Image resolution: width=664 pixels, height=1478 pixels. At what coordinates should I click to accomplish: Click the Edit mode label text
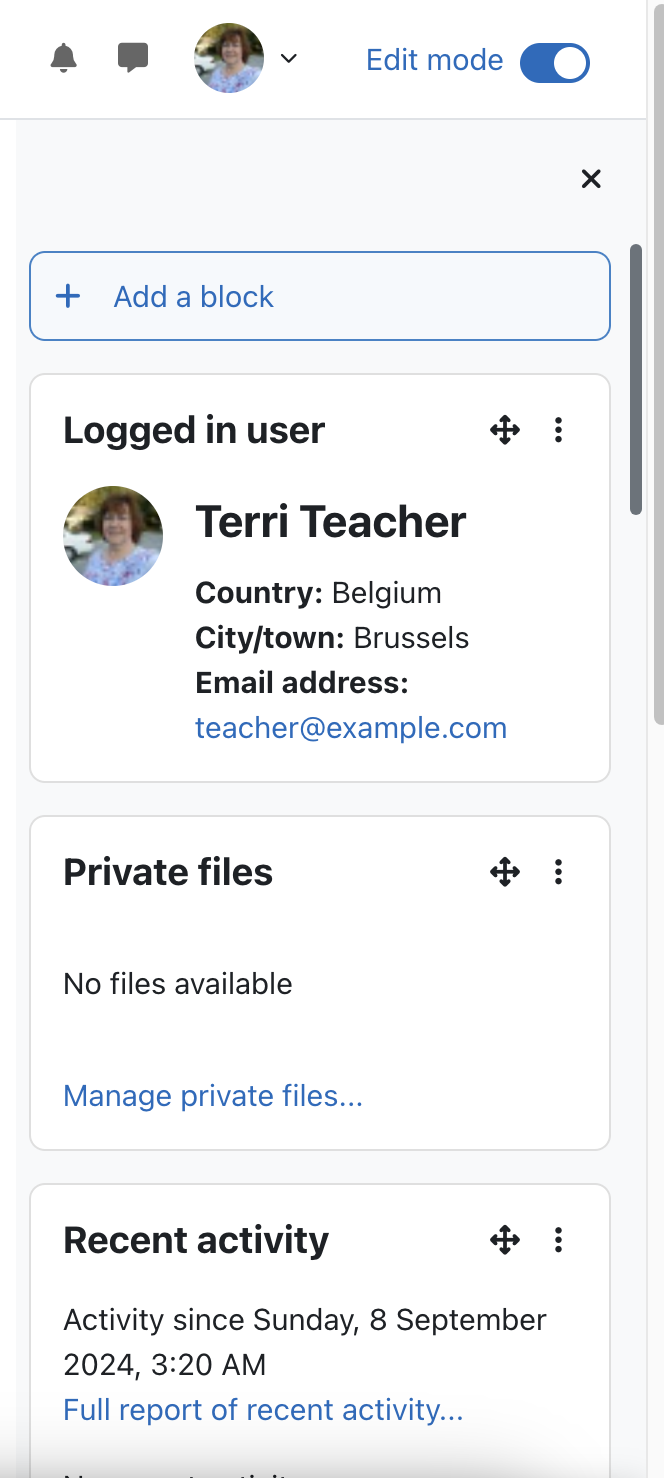435,60
